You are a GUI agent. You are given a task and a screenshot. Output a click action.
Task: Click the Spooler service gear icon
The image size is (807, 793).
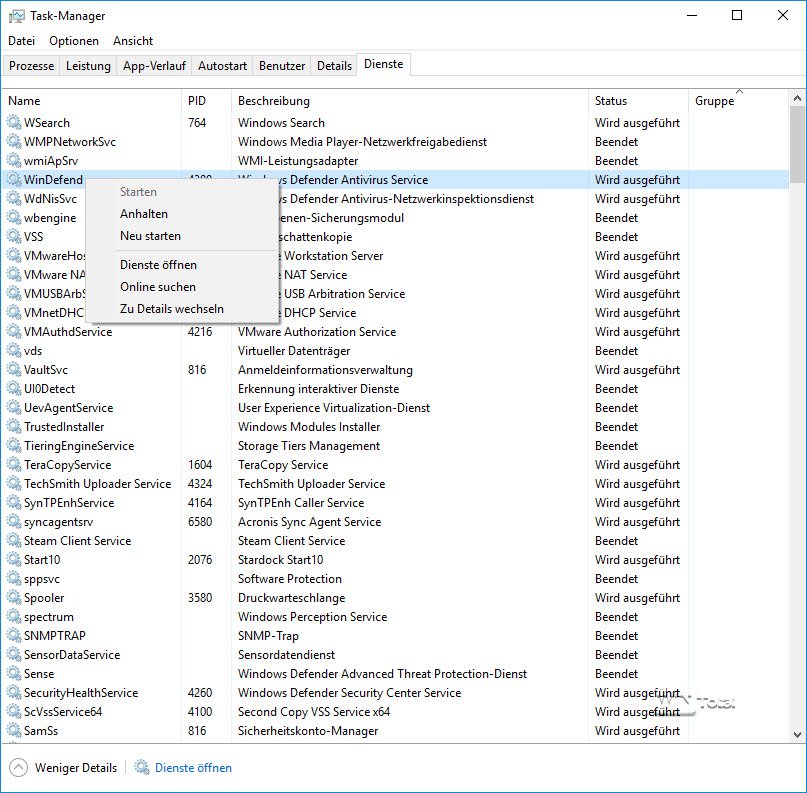click(13, 598)
